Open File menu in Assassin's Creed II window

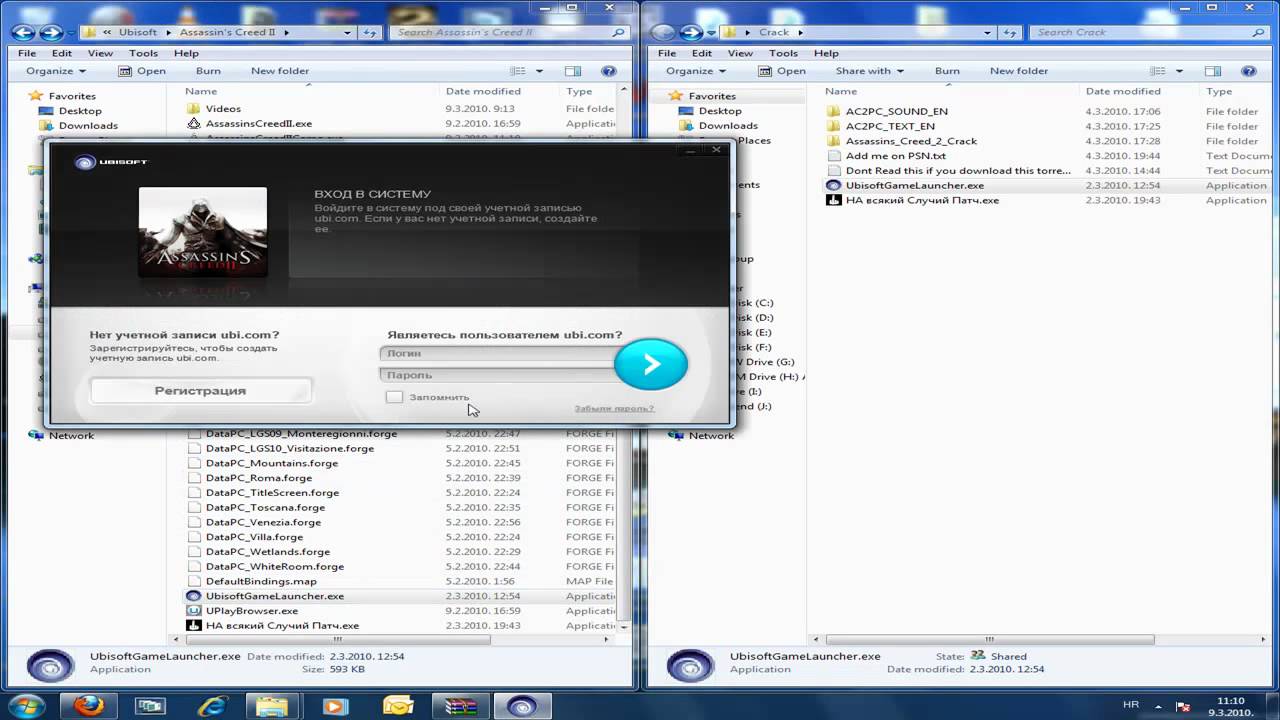click(x=26, y=53)
